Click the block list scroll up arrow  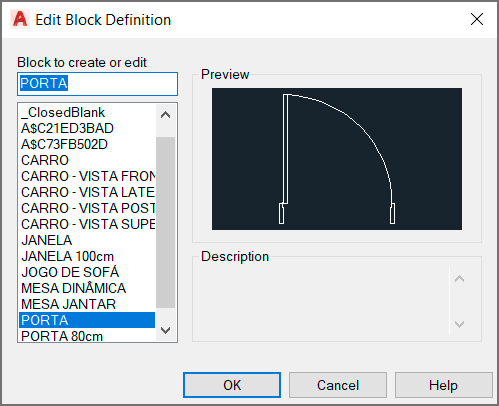tap(166, 115)
